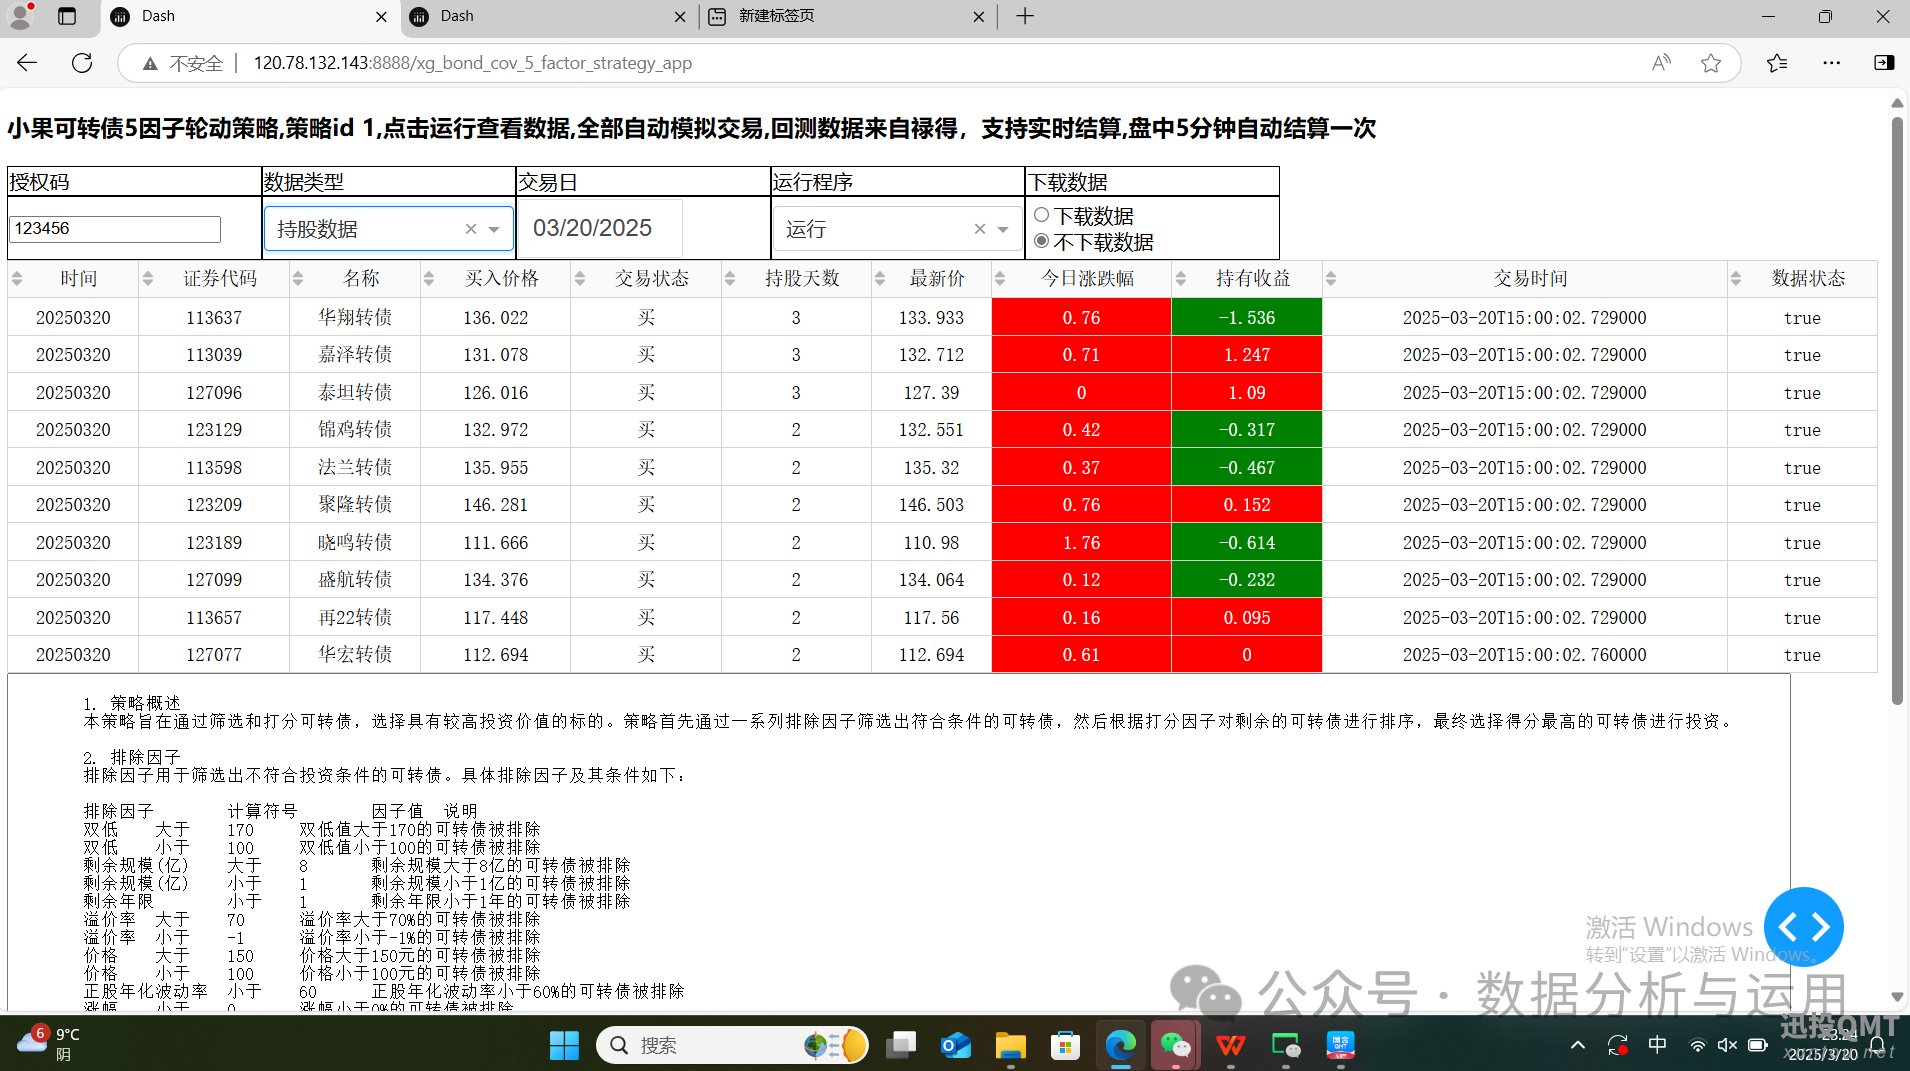
Task: Click 锦鸡转债 name cell
Action: [x=355, y=430]
